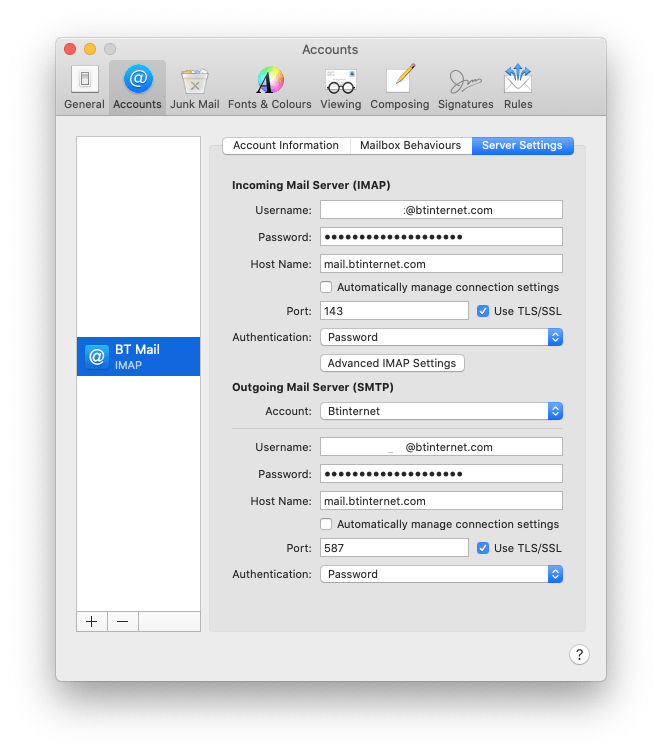662x755 pixels.
Task: Click Advanced IMAP Settings button
Action: click(x=392, y=363)
